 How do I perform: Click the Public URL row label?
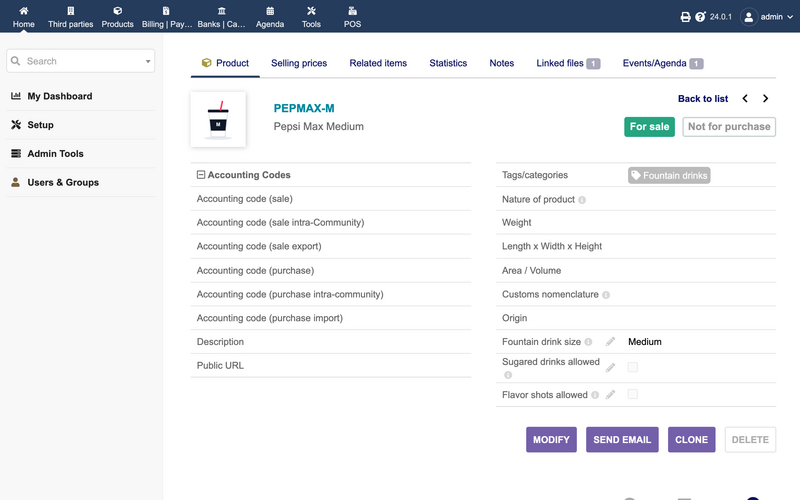tap(220, 365)
